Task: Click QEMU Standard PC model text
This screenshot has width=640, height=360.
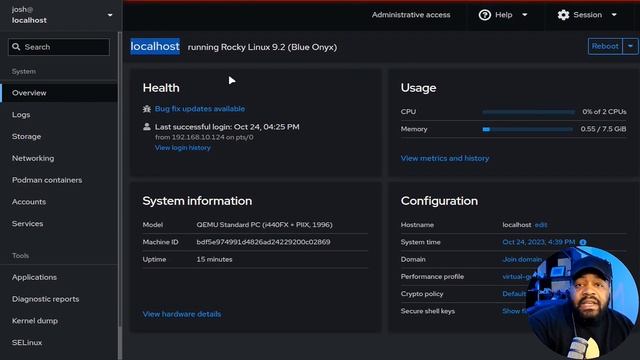Action: pos(264,225)
